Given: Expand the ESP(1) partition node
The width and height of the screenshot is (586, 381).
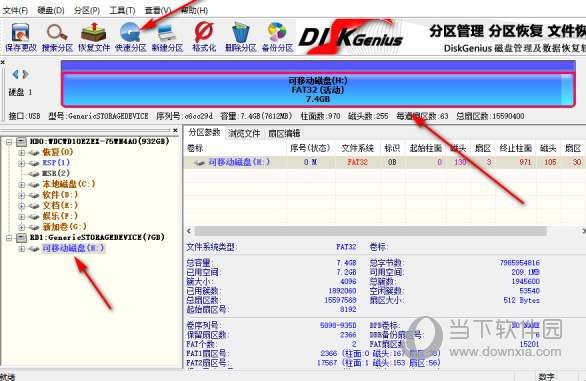Looking at the screenshot, I should coord(21,163).
